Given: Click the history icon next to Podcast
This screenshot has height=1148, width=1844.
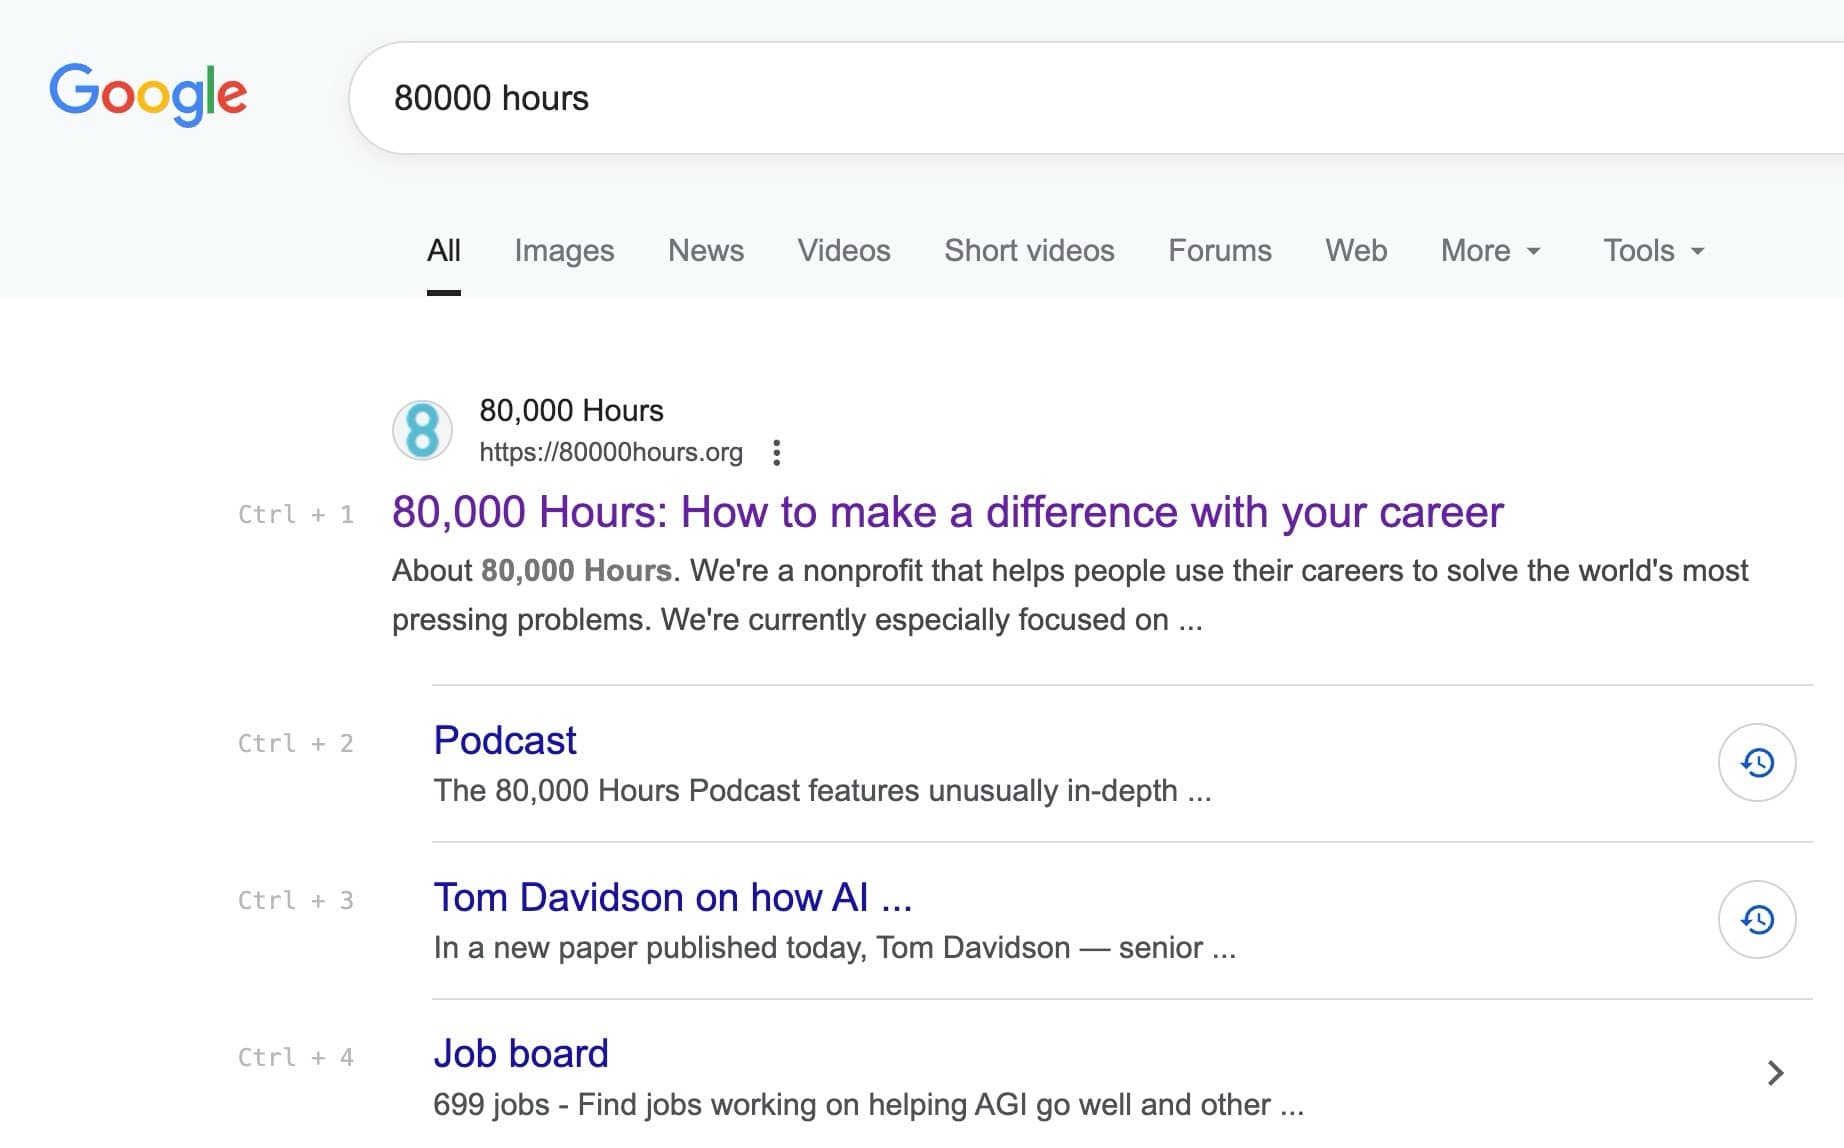Looking at the screenshot, I should tap(1757, 762).
